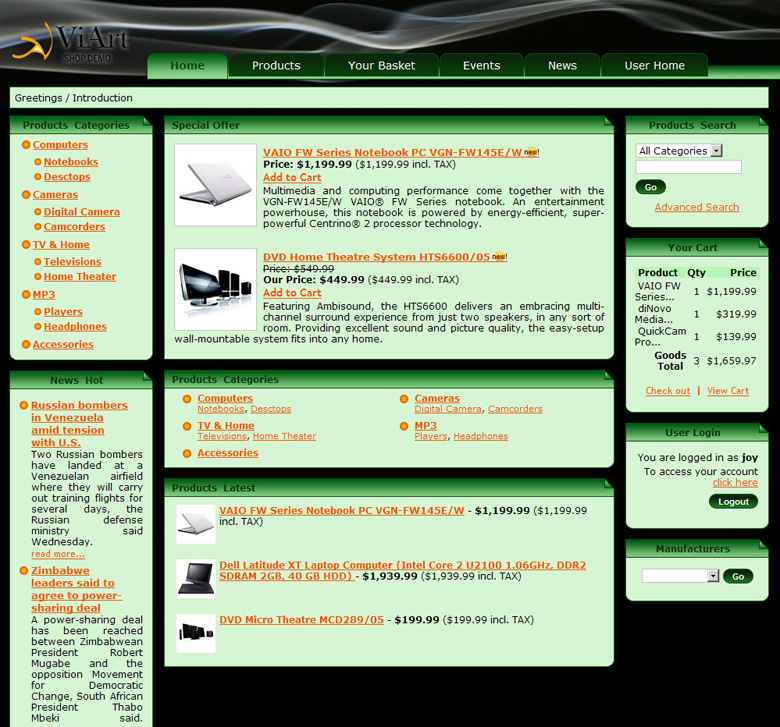Open the Products tab
This screenshot has width=780, height=727.
[276, 66]
